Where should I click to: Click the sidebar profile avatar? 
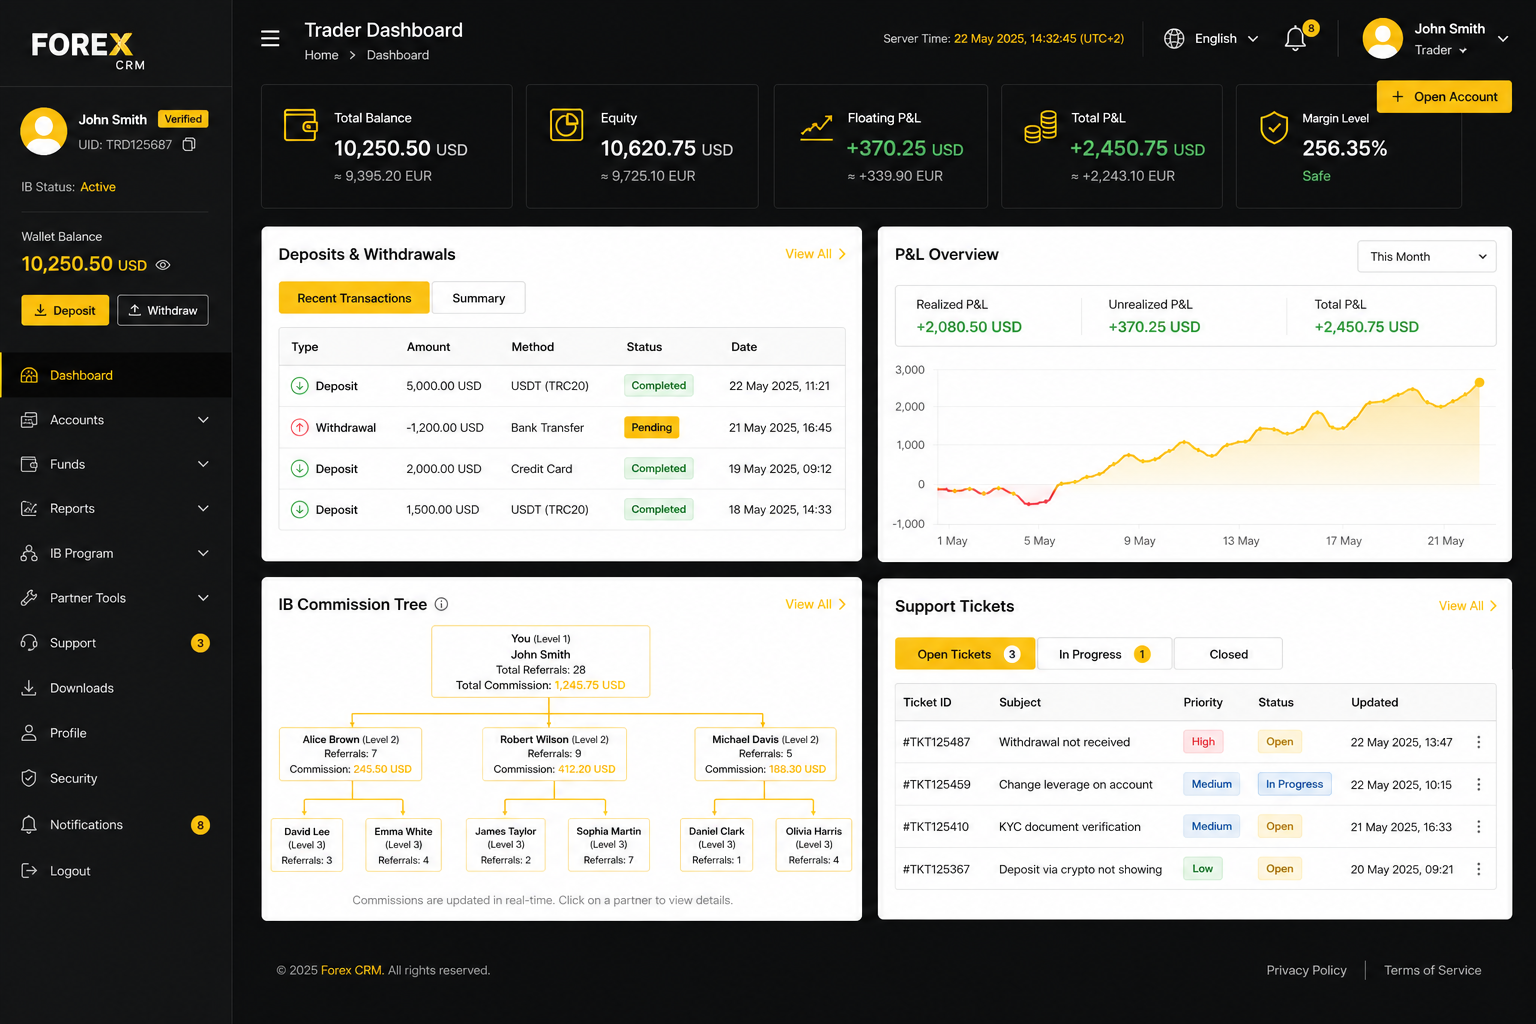click(44, 132)
